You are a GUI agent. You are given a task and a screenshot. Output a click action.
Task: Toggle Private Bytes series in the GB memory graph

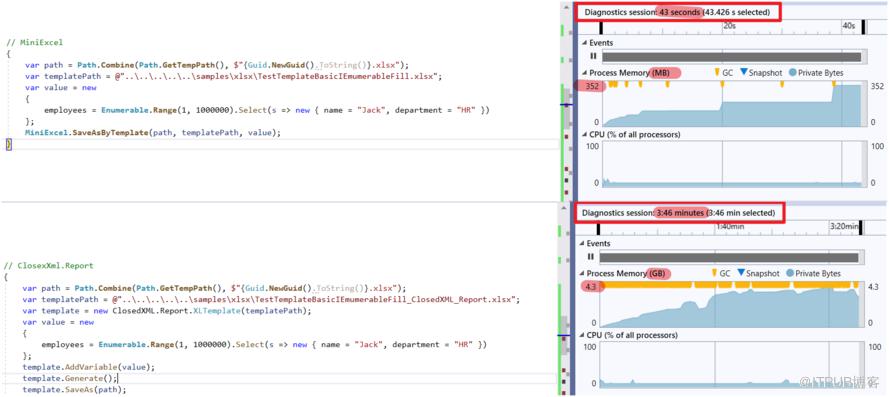point(790,273)
